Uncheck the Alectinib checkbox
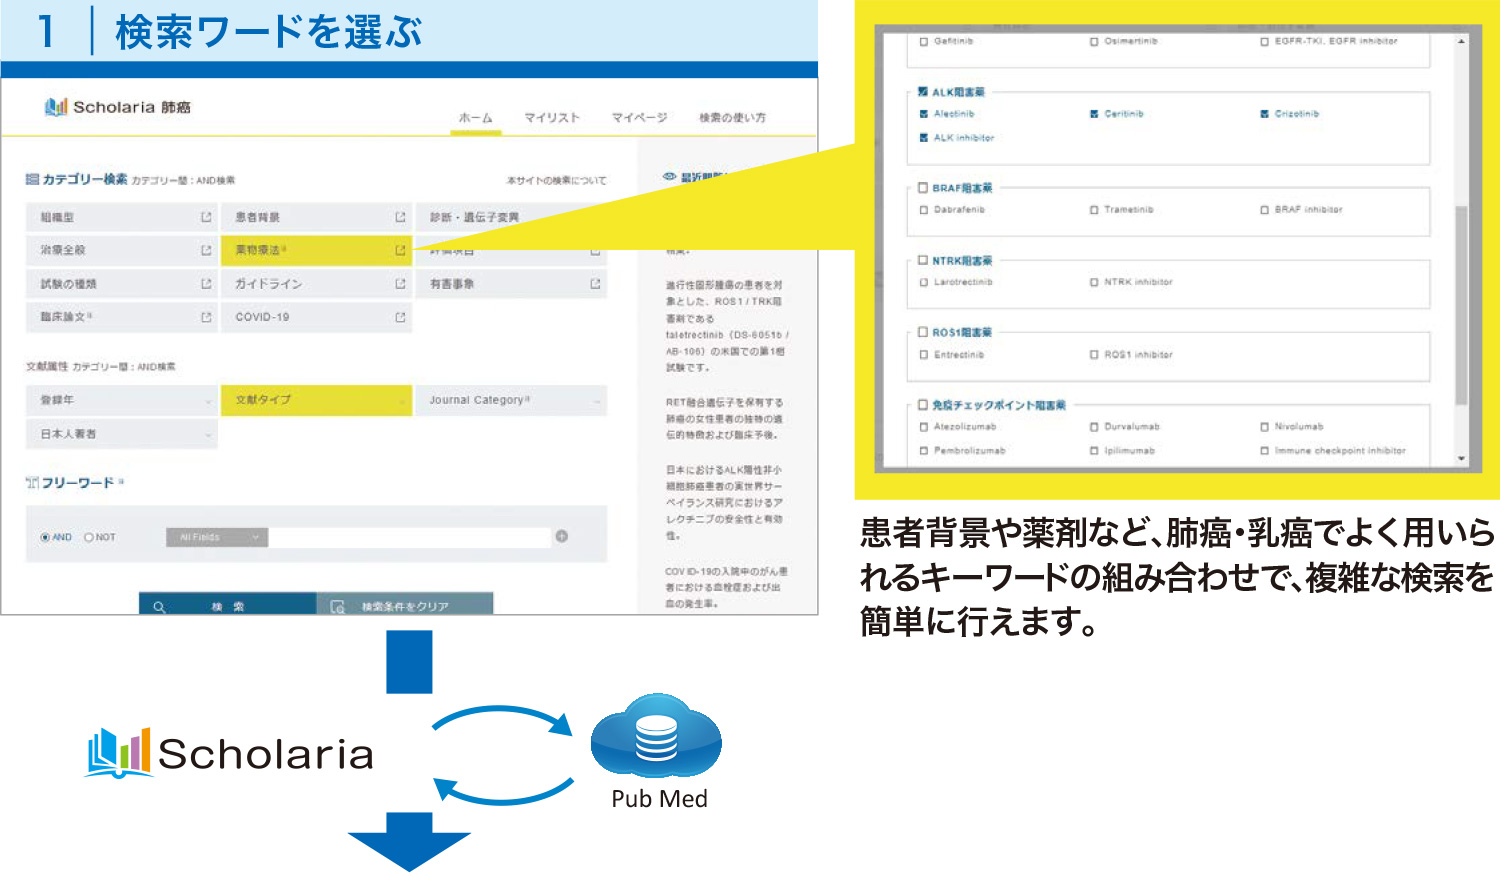Viewport: 1500px width, 873px height. pos(924,114)
